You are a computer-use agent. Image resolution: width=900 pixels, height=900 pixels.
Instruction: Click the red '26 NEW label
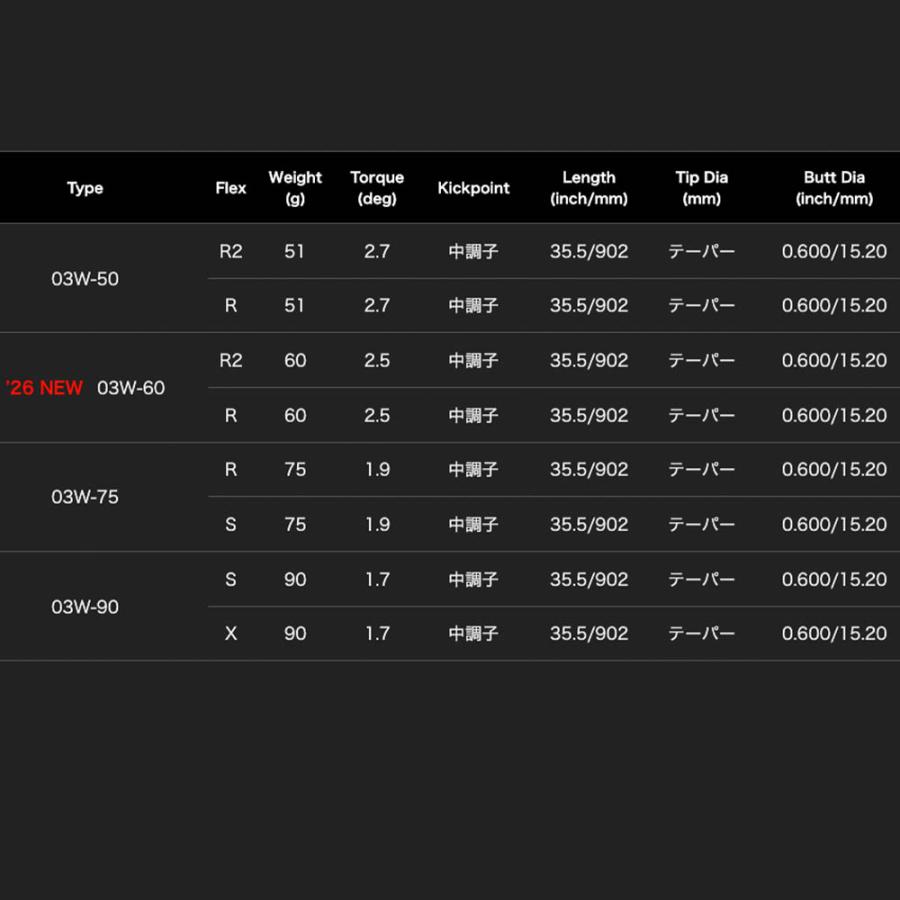tap(44, 388)
